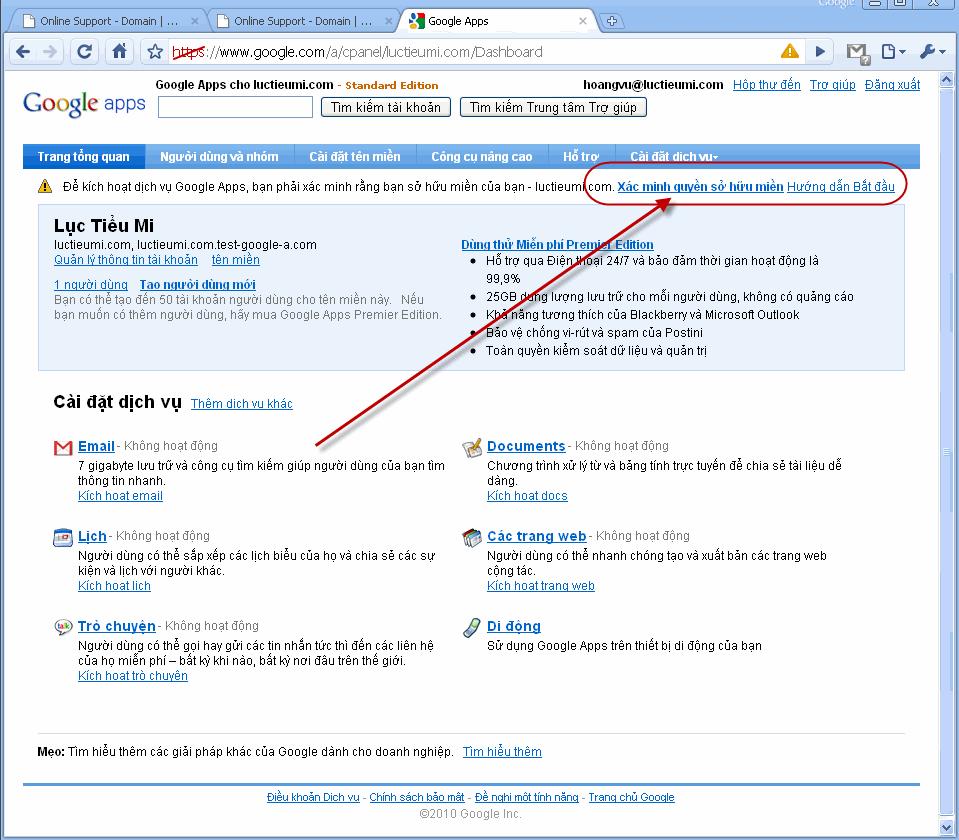The width and height of the screenshot is (959, 840).
Task: Click Xác minh quyền sở hữu miền link
Action: tap(700, 187)
